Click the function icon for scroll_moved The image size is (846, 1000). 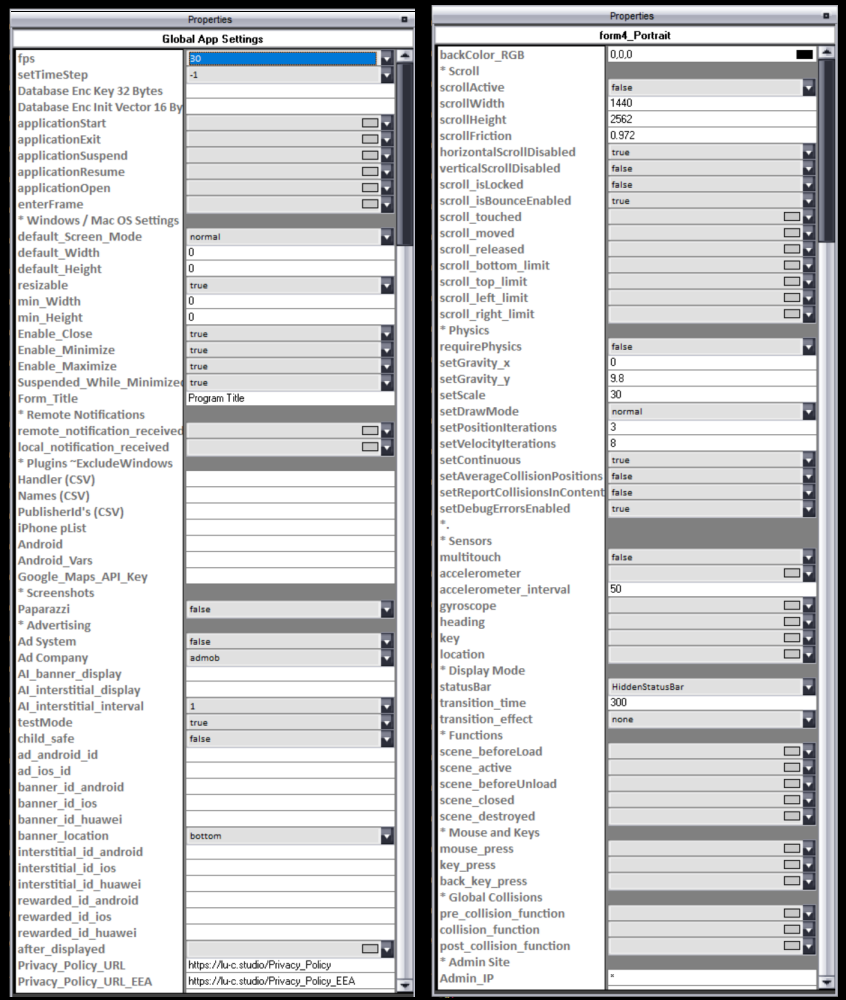[x=792, y=233]
